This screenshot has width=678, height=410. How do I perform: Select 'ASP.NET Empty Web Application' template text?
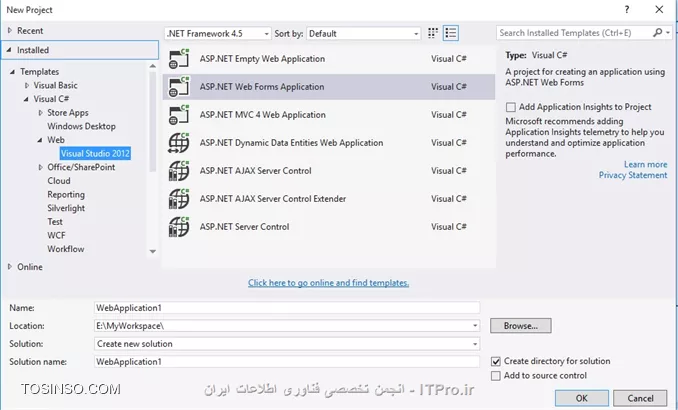(262, 58)
